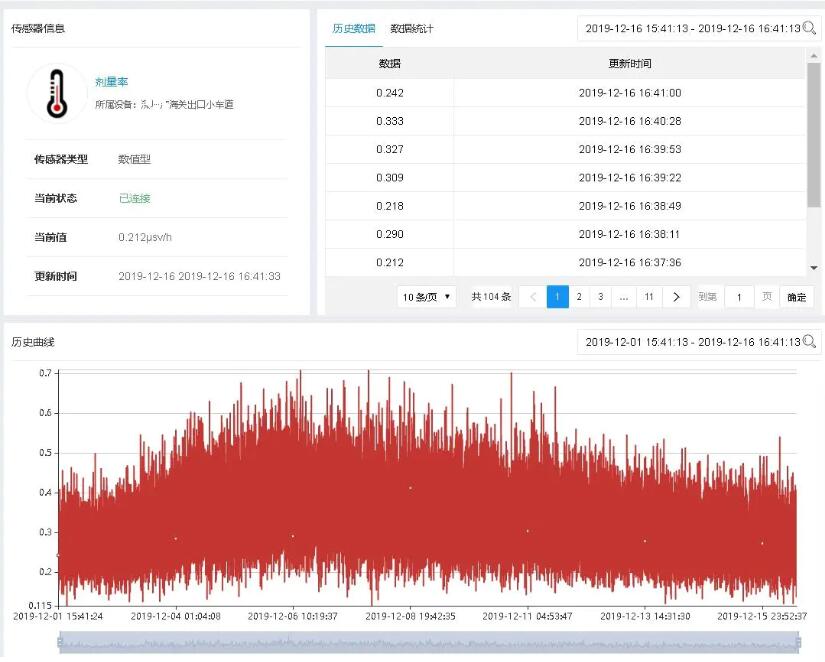Jump to page 2 in pagination
This screenshot has height=662, width=825.
coord(581,296)
